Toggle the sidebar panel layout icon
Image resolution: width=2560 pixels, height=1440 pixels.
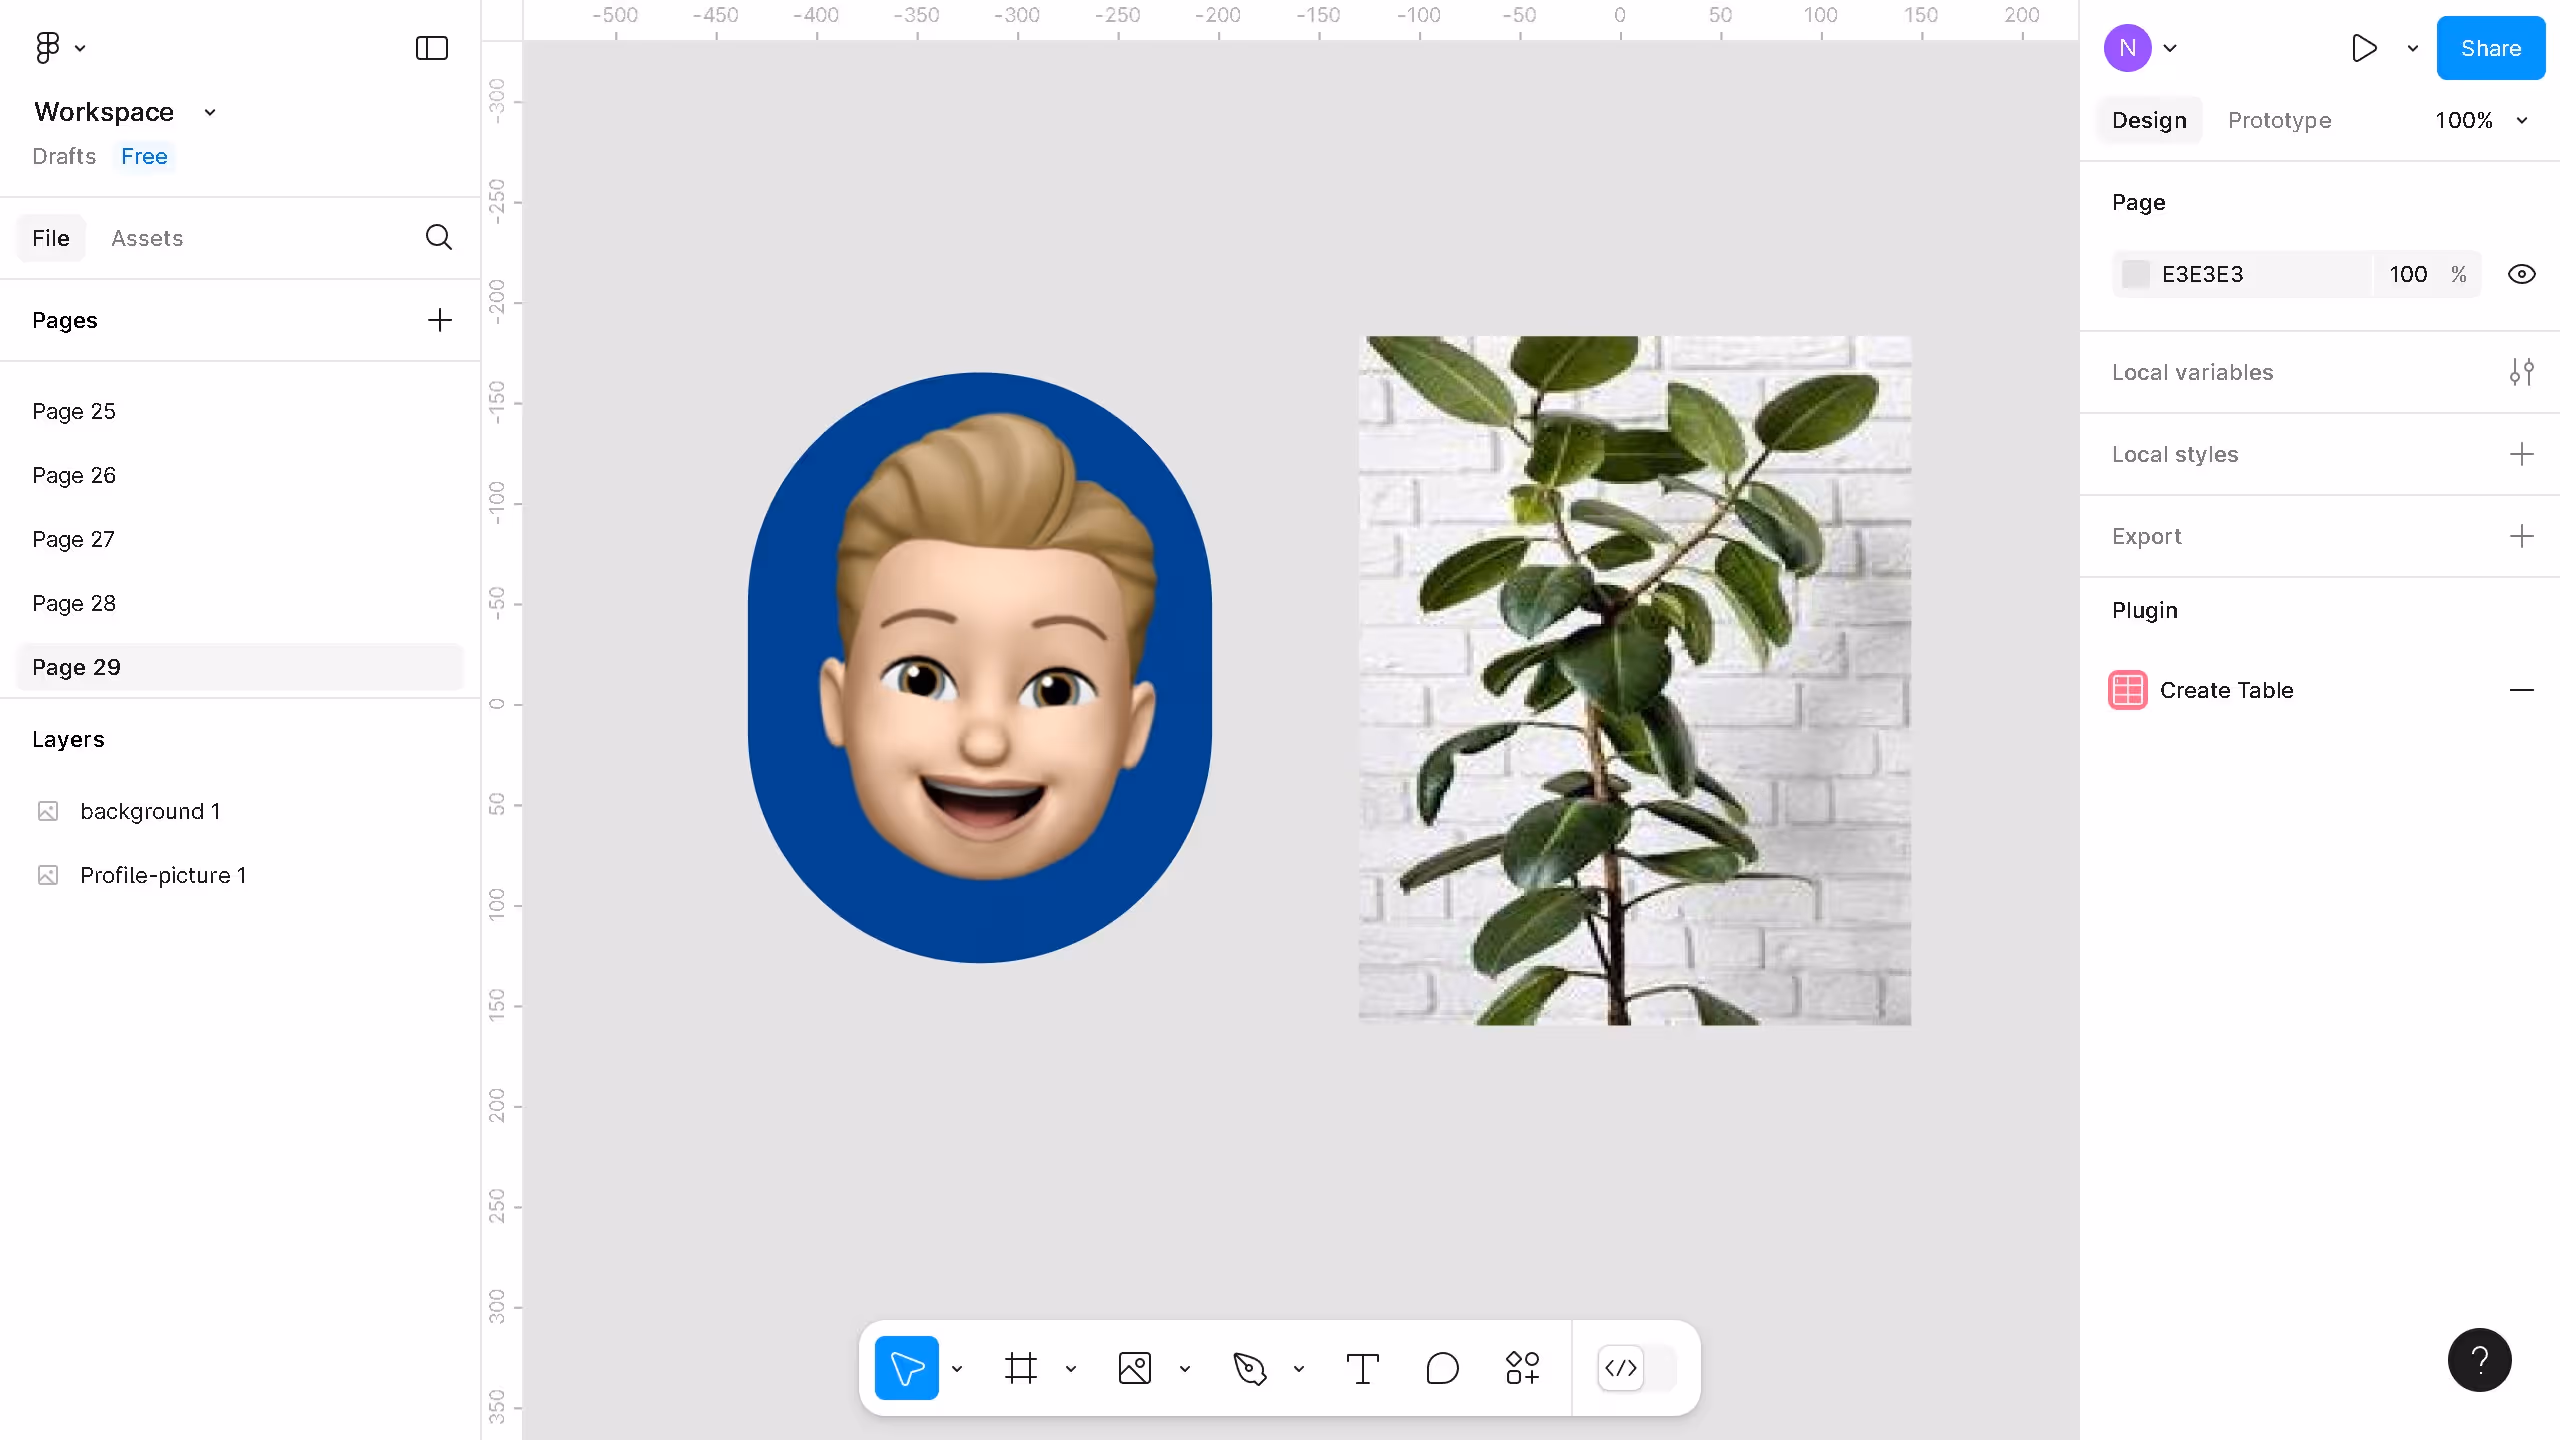(x=431, y=48)
